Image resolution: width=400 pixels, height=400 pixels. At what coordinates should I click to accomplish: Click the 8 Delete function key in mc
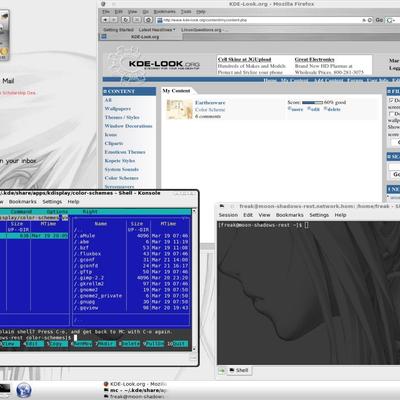(x=129, y=344)
